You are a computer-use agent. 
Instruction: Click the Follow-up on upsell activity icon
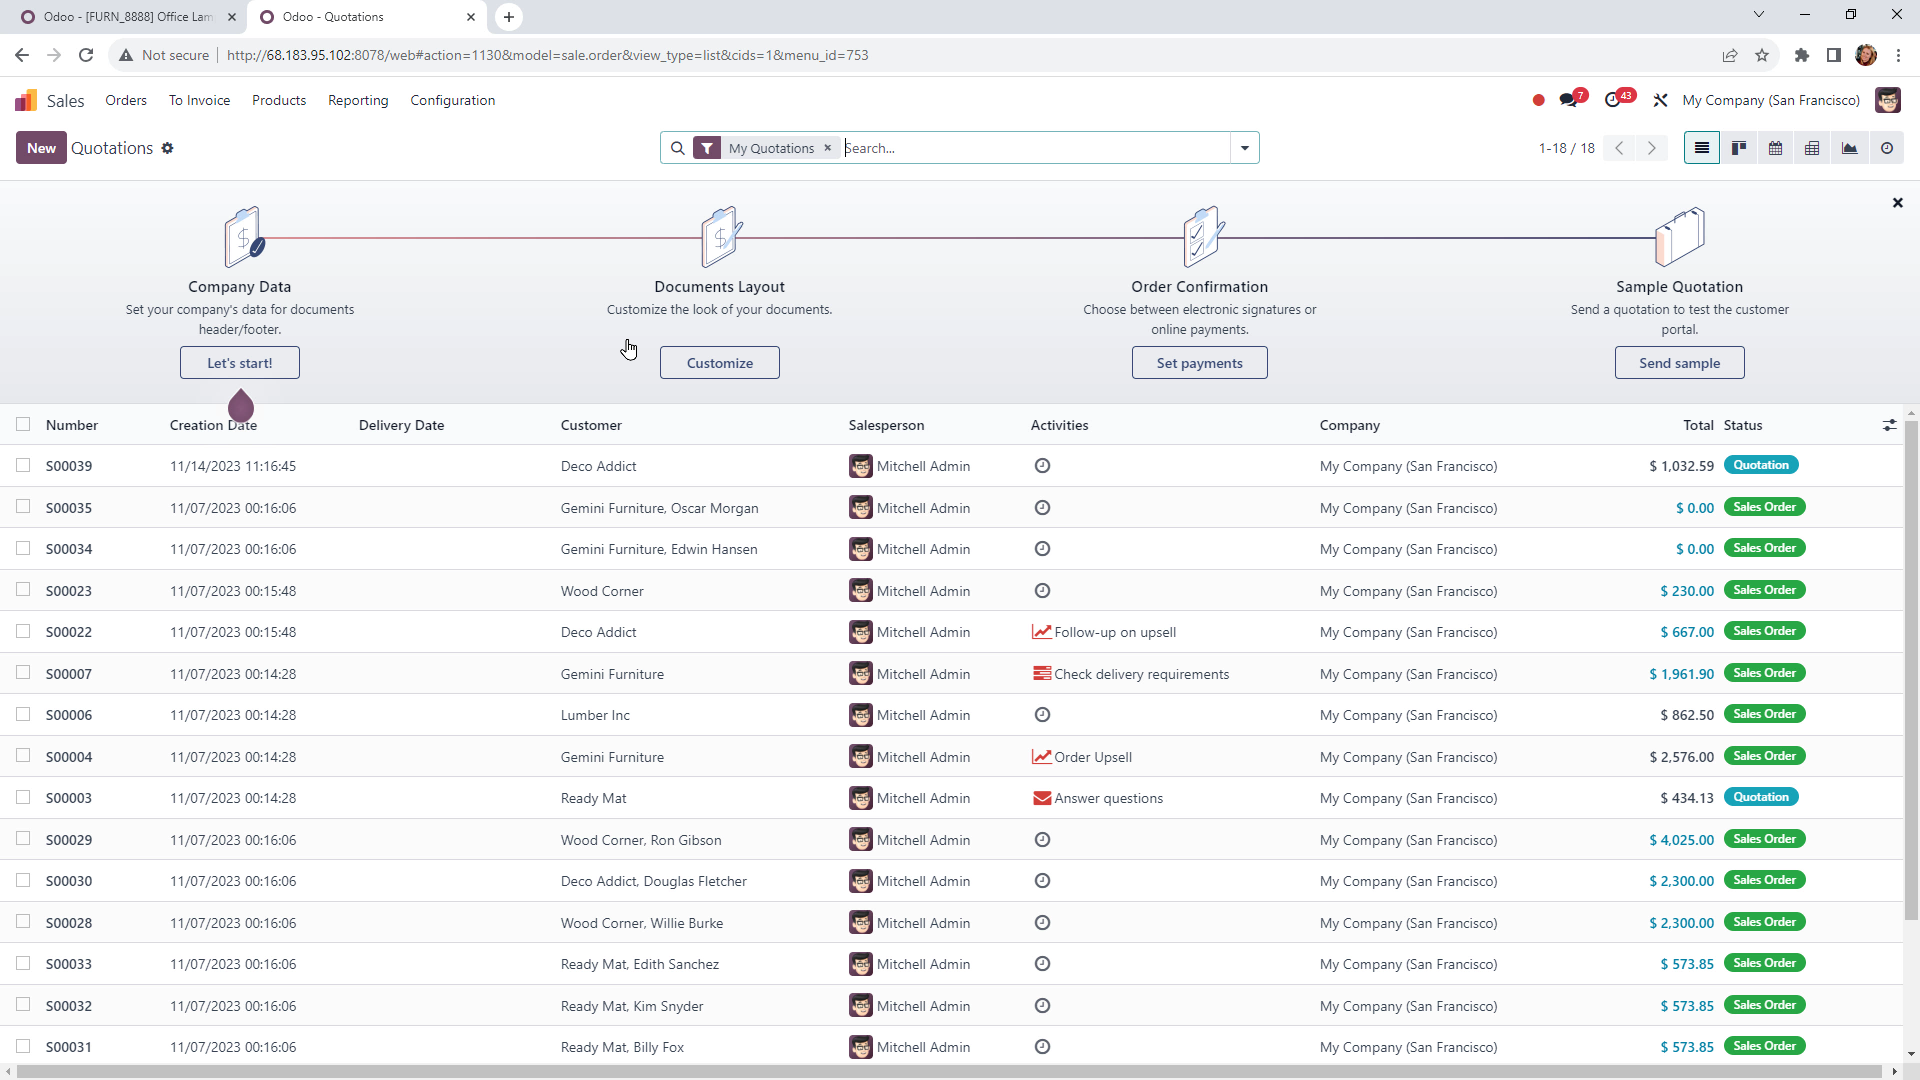pyautogui.click(x=1041, y=632)
